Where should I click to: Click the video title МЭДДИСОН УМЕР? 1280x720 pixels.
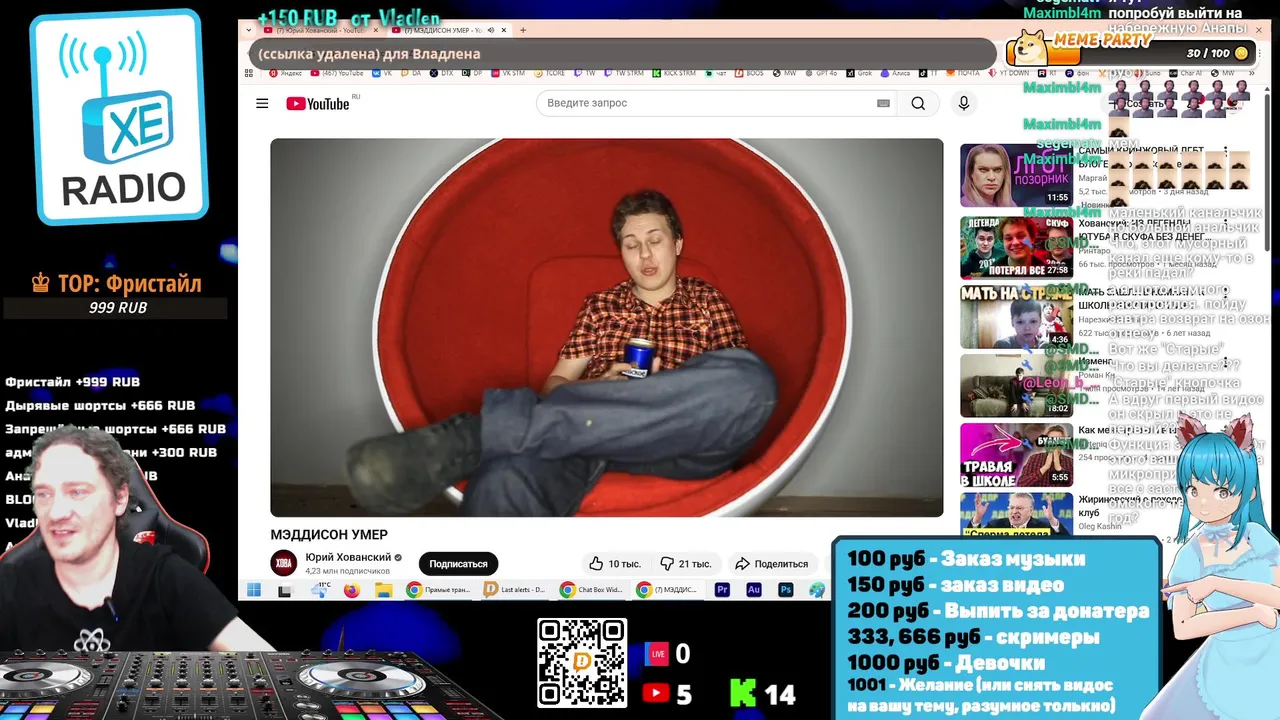pyautogui.click(x=329, y=534)
